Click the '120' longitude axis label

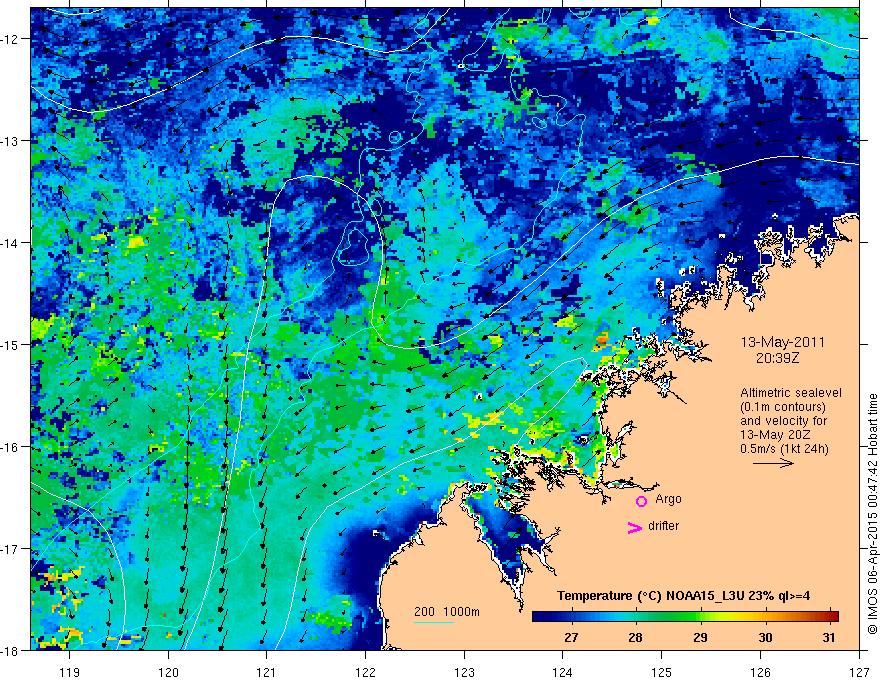tap(168, 672)
